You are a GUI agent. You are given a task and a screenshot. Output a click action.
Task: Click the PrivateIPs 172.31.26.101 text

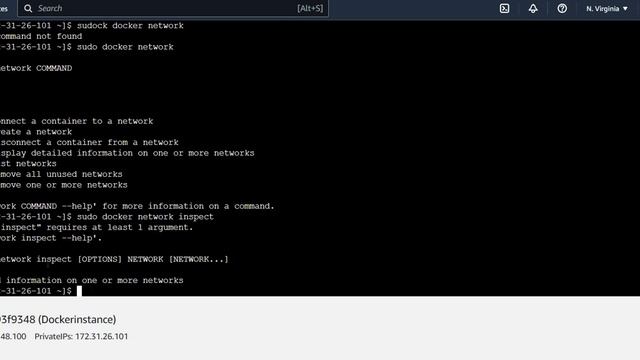click(x=81, y=336)
